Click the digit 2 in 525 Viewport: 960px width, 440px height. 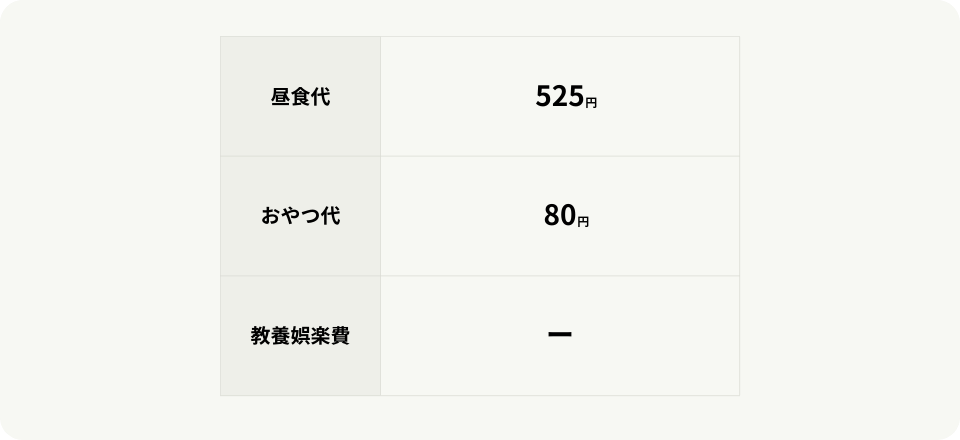pyautogui.click(x=559, y=96)
